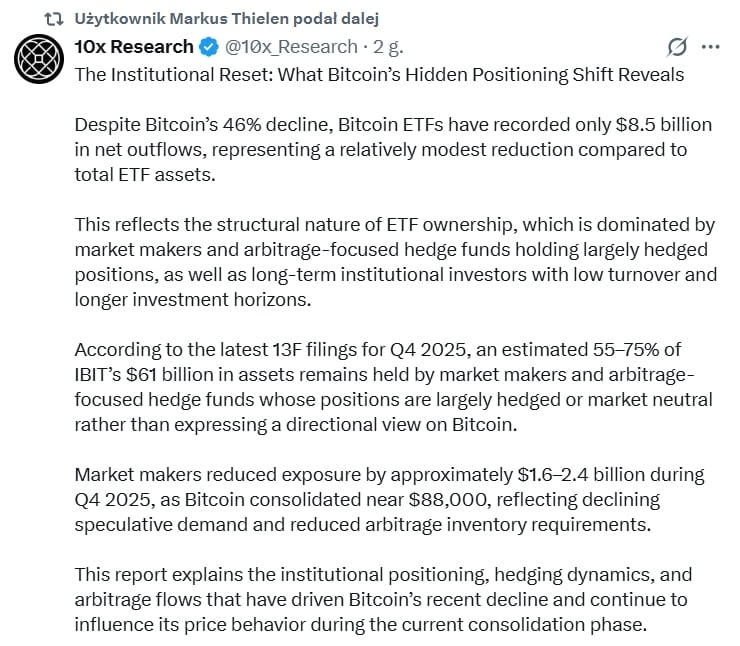The image size is (740, 646).
Task: Click the 10x Research display name
Action: (134, 46)
